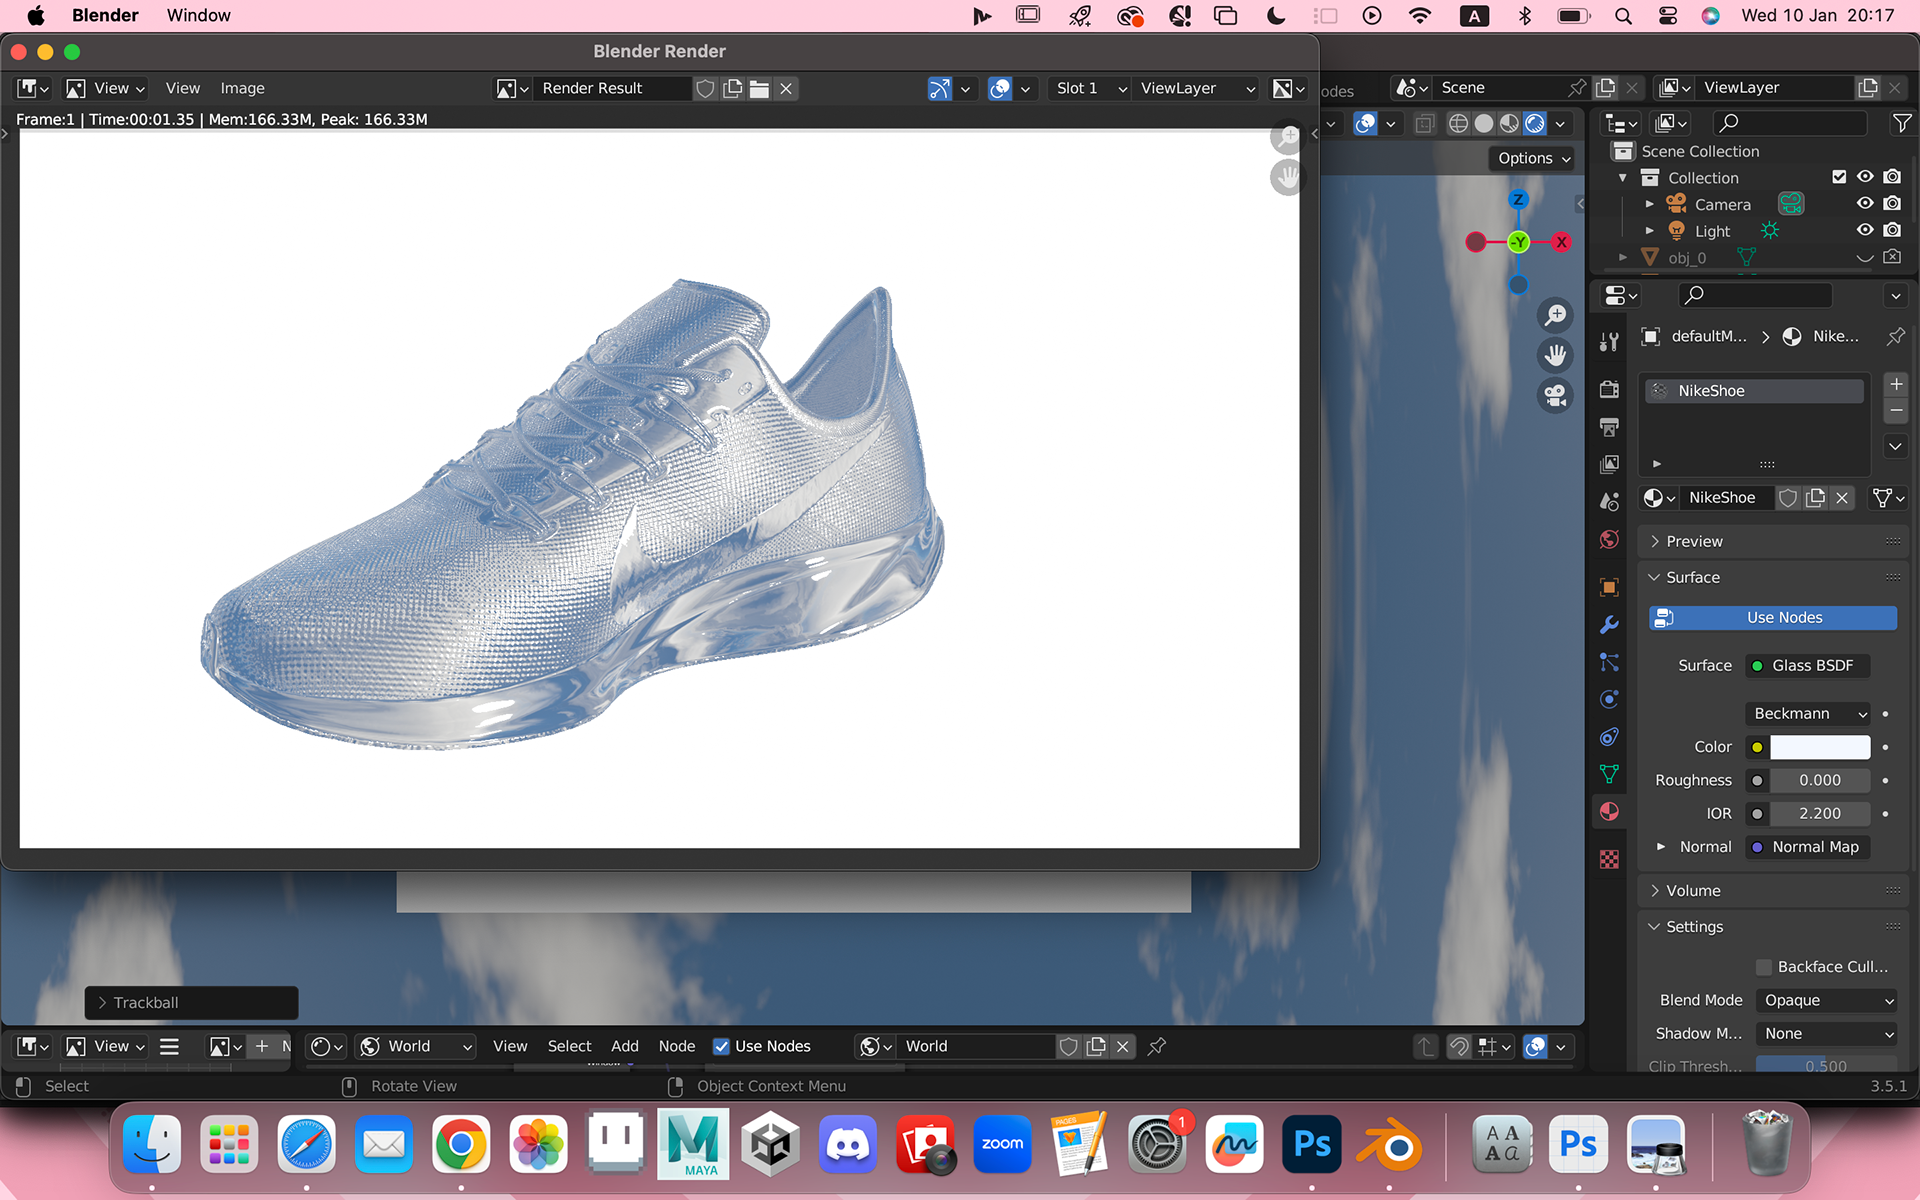Open the Scene properties tab
1920x1200 pixels.
(1609, 502)
